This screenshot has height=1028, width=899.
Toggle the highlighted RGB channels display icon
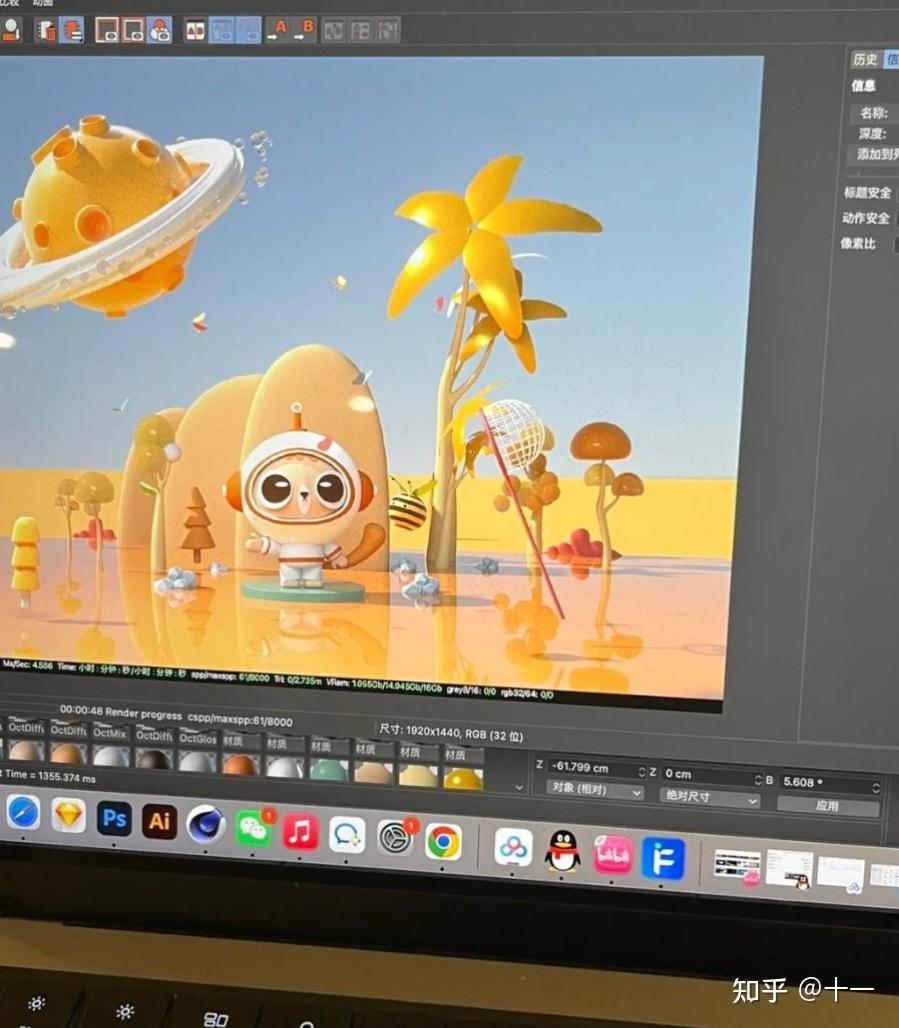[x=159, y=30]
